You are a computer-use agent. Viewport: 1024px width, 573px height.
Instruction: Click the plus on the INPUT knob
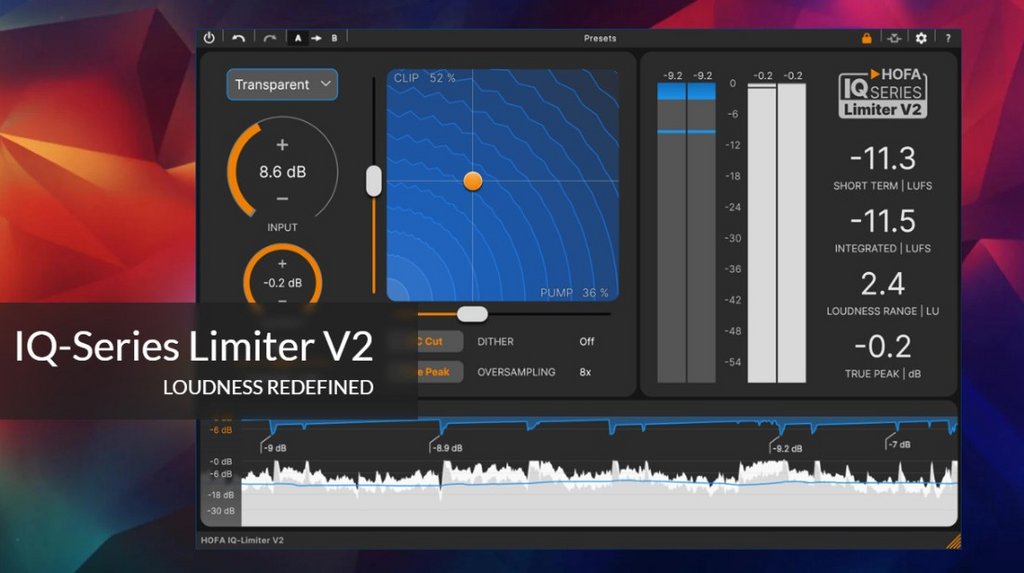[282, 144]
